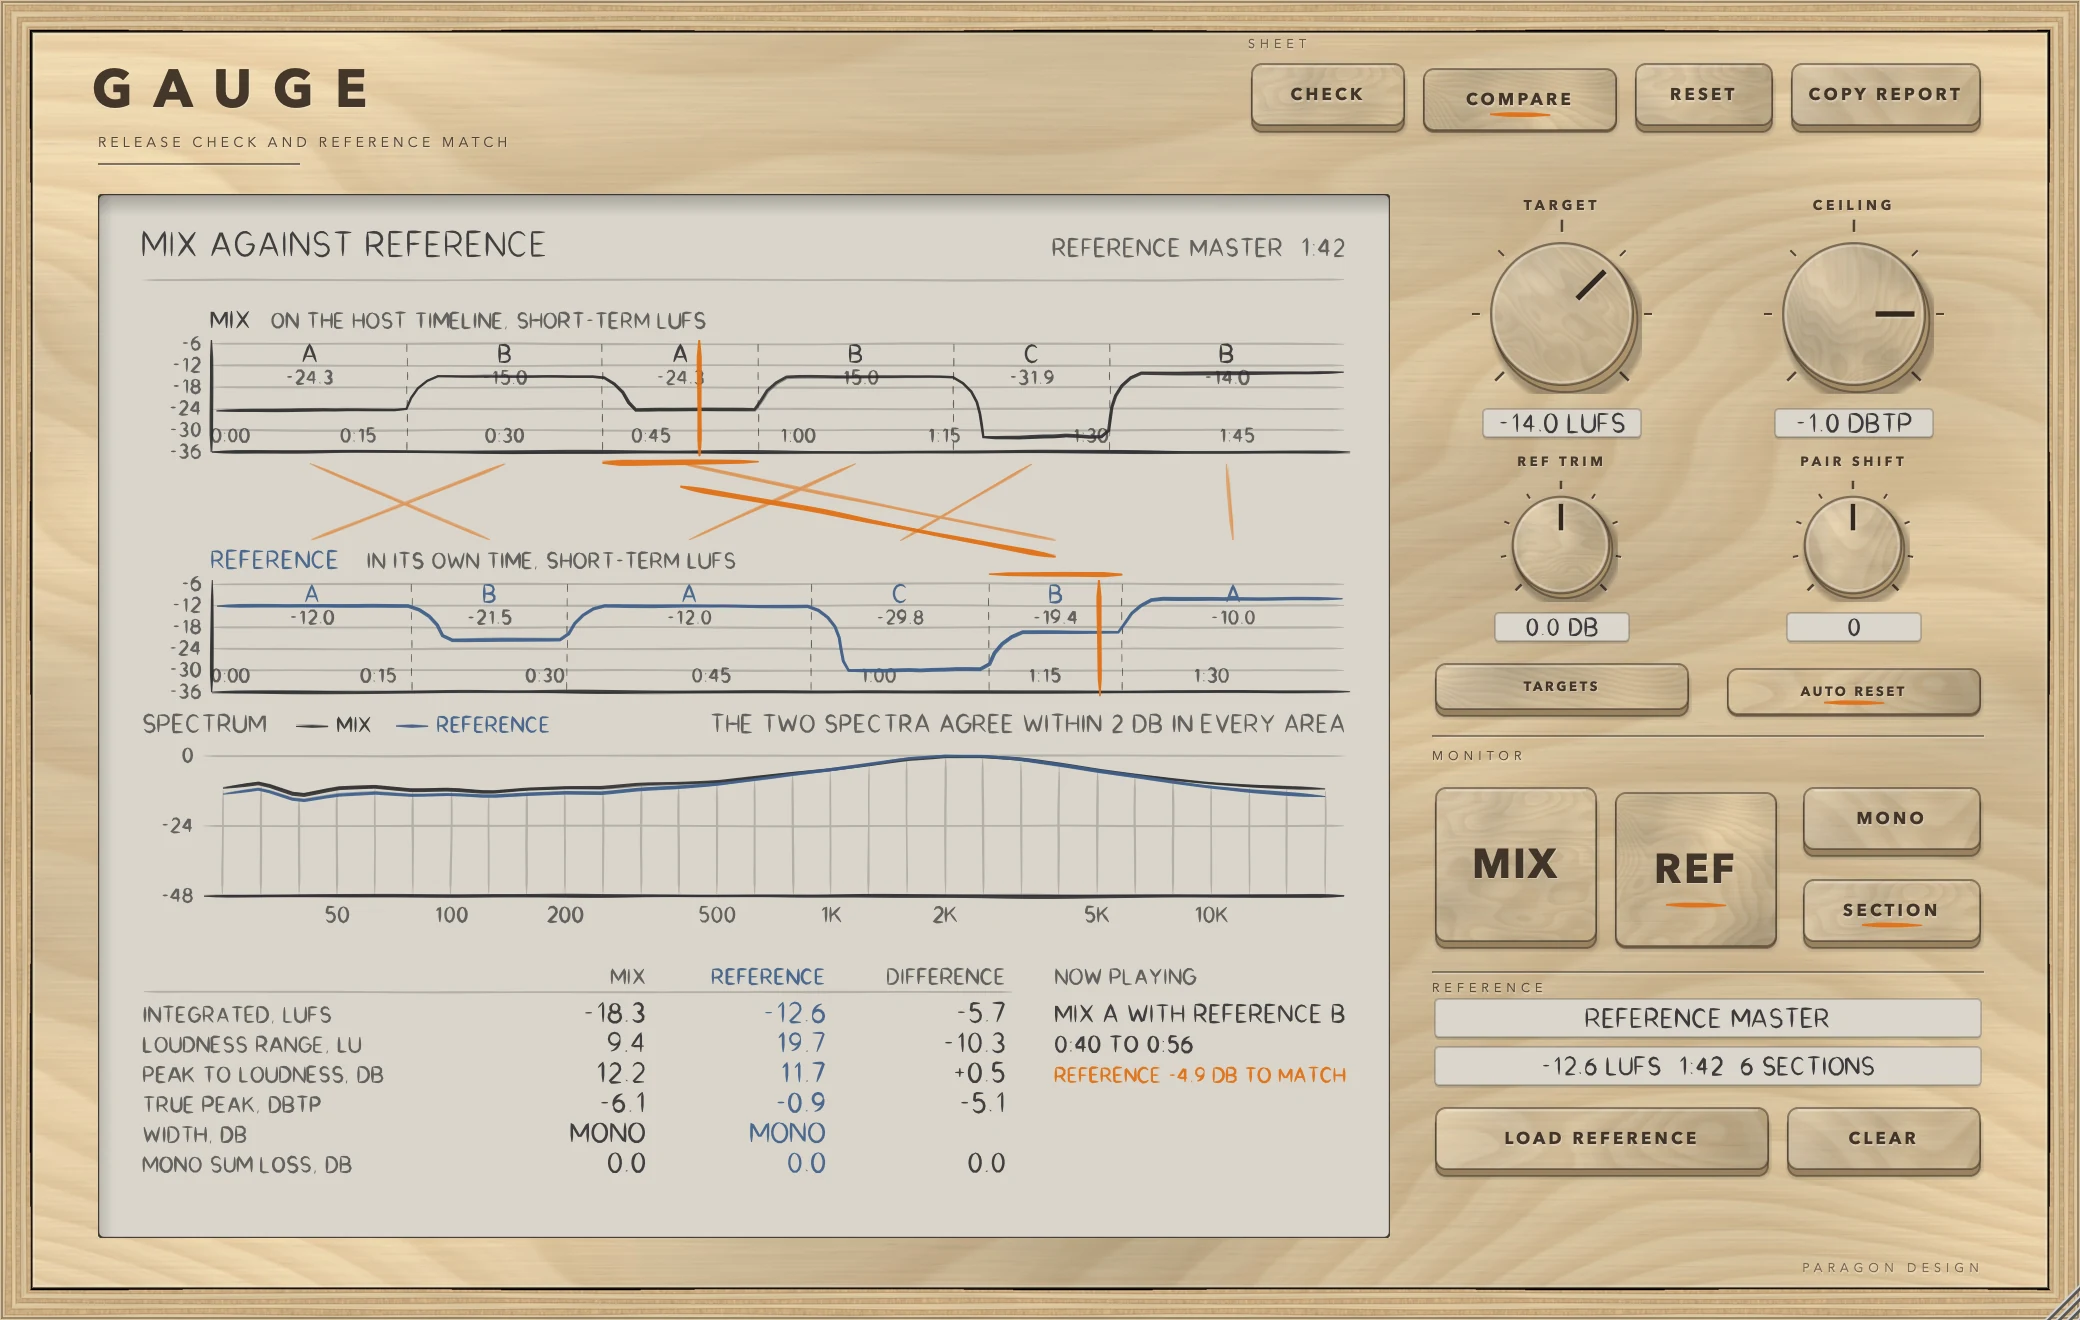
Task: Open the TARGETS button
Action: pos(1561,687)
